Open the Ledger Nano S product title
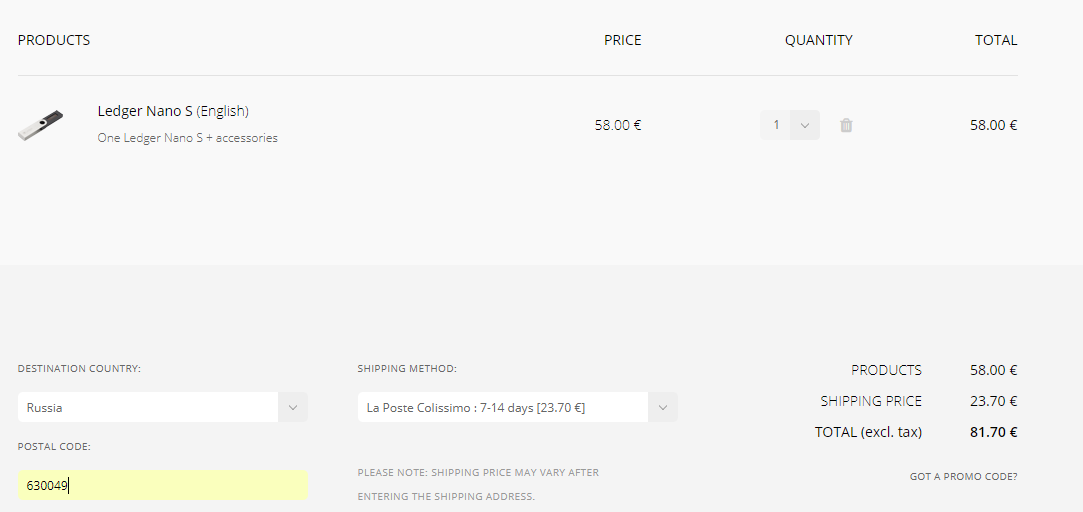Screen dimensions: 1083x512 click(173, 111)
